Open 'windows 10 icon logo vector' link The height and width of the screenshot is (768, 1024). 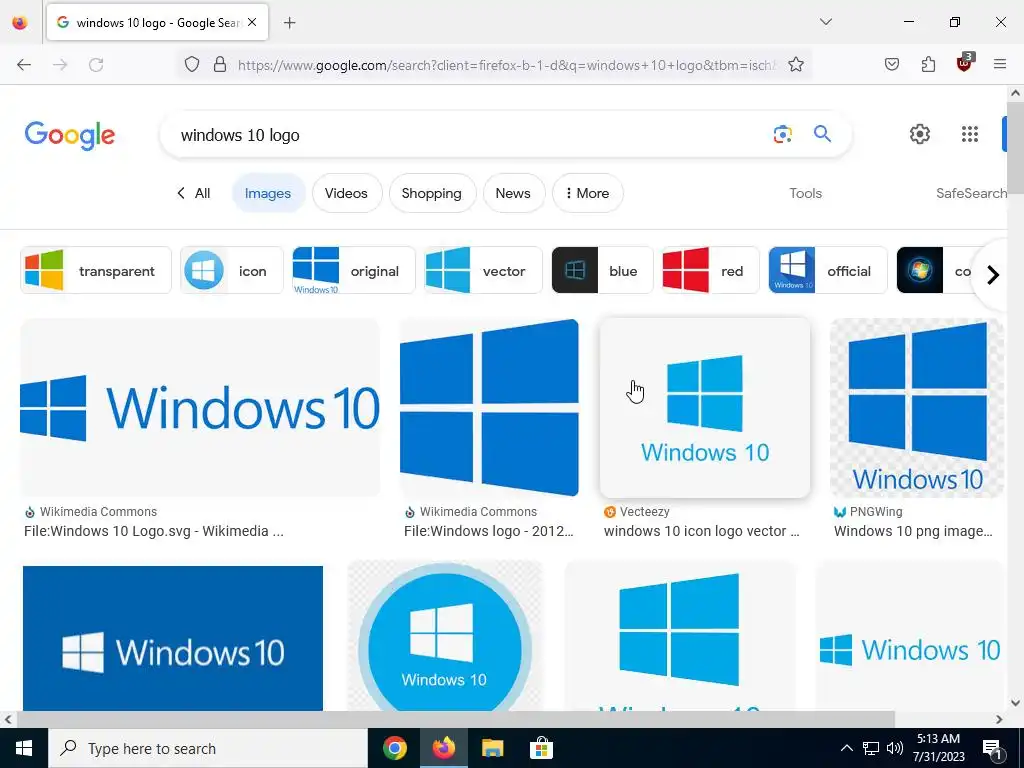(x=701, y=531)
